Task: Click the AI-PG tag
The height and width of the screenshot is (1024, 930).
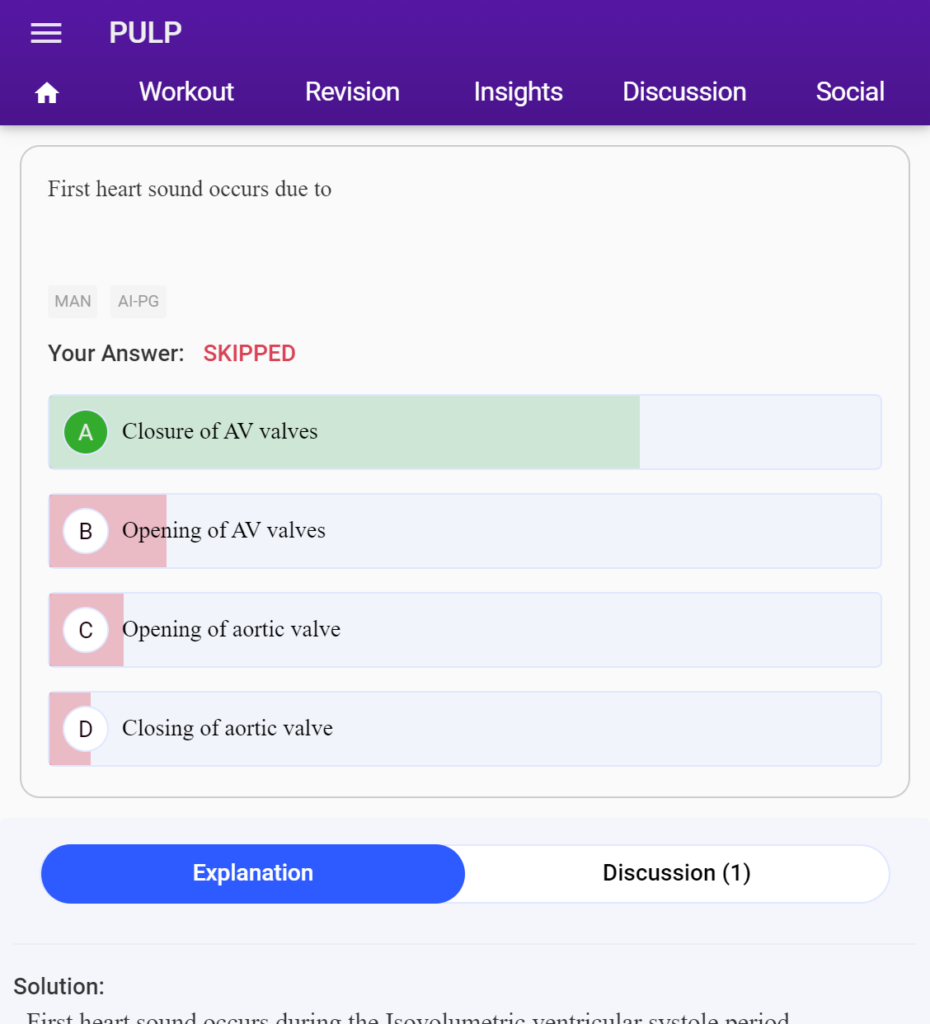Action: [138, 301]
